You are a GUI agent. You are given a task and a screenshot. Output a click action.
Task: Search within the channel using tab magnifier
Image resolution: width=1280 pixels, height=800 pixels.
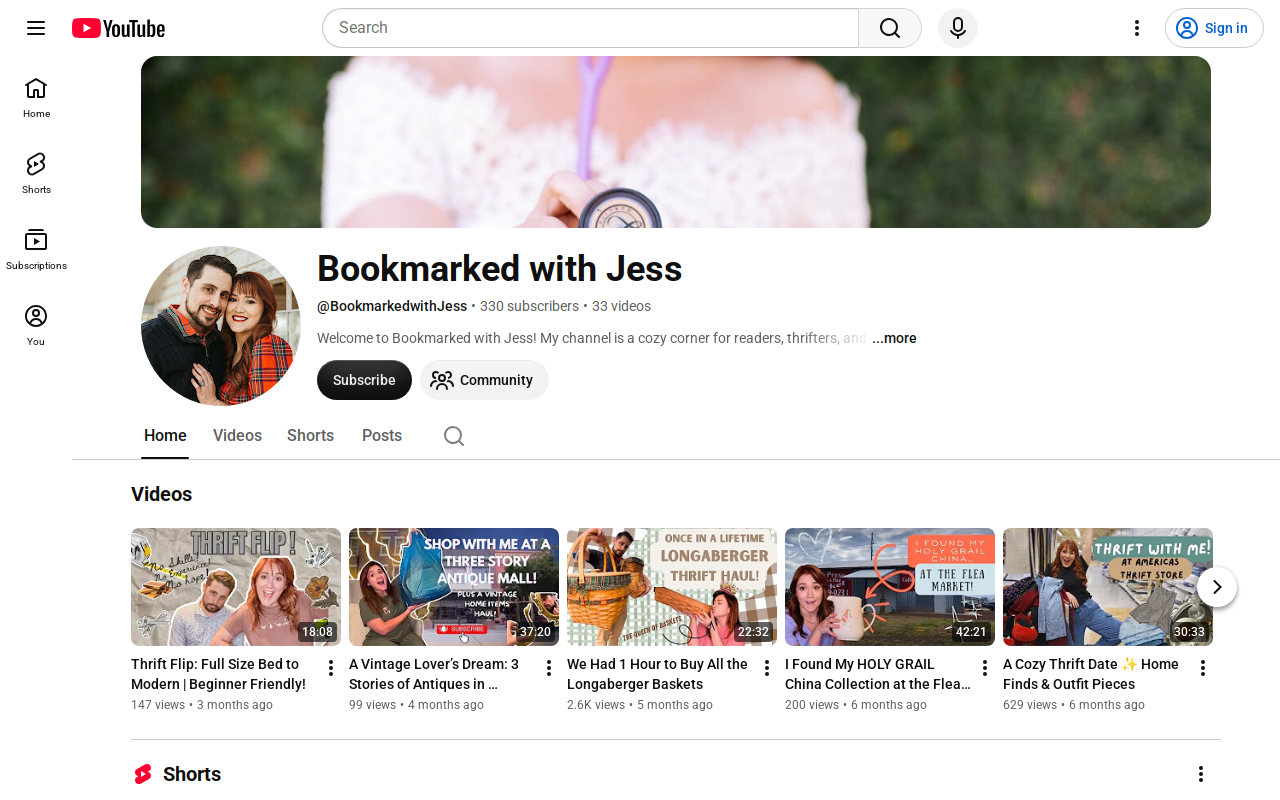[454, 436]
